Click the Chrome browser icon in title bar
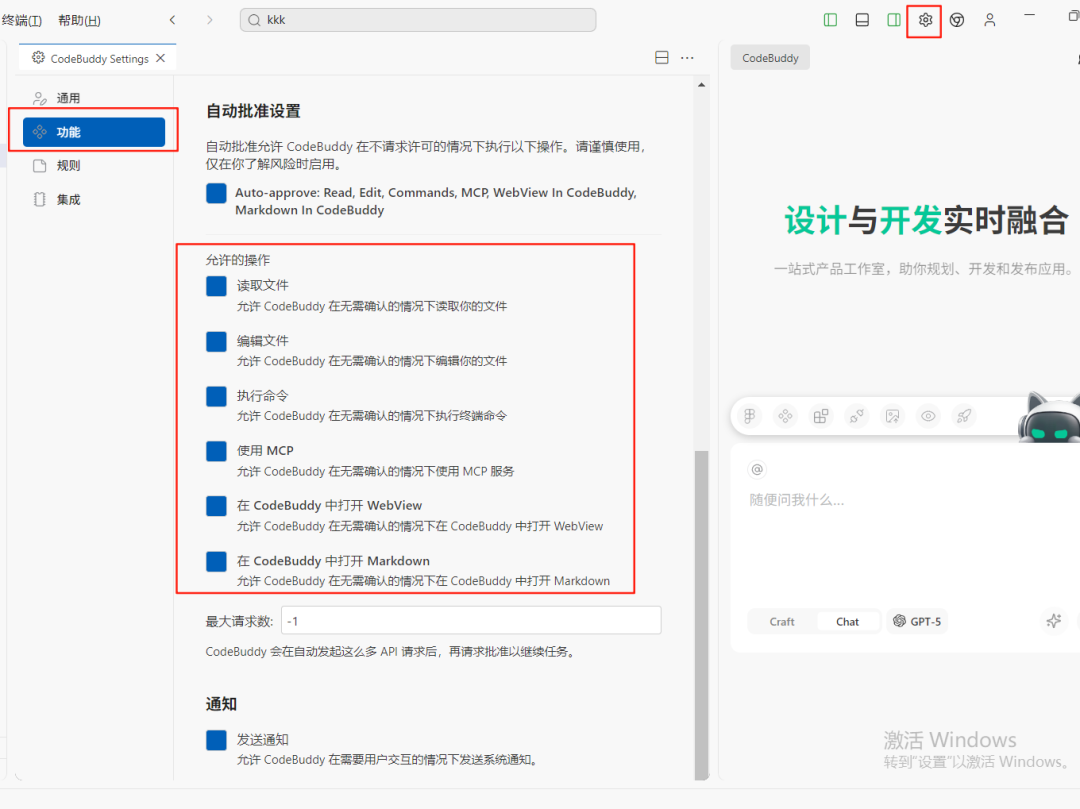The width and height of the screenshot is (1080, 809). tap(957, 20)
